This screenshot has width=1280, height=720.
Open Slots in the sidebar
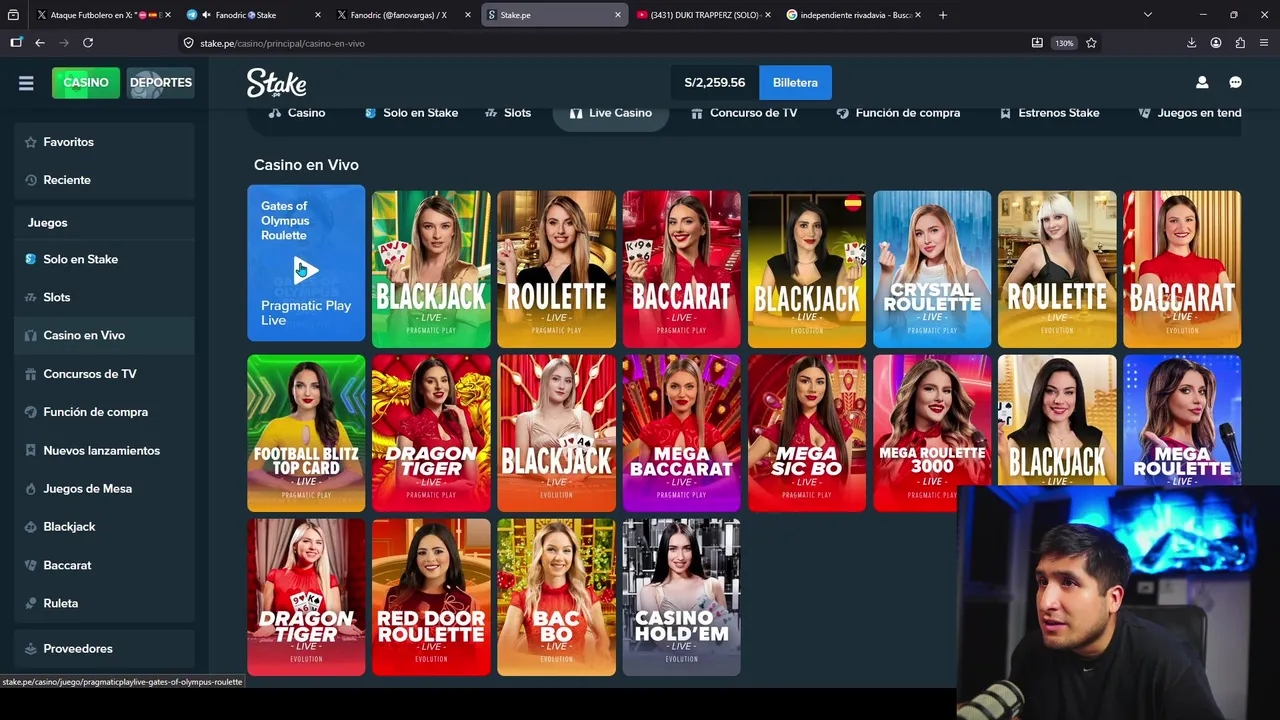point(104,297)
